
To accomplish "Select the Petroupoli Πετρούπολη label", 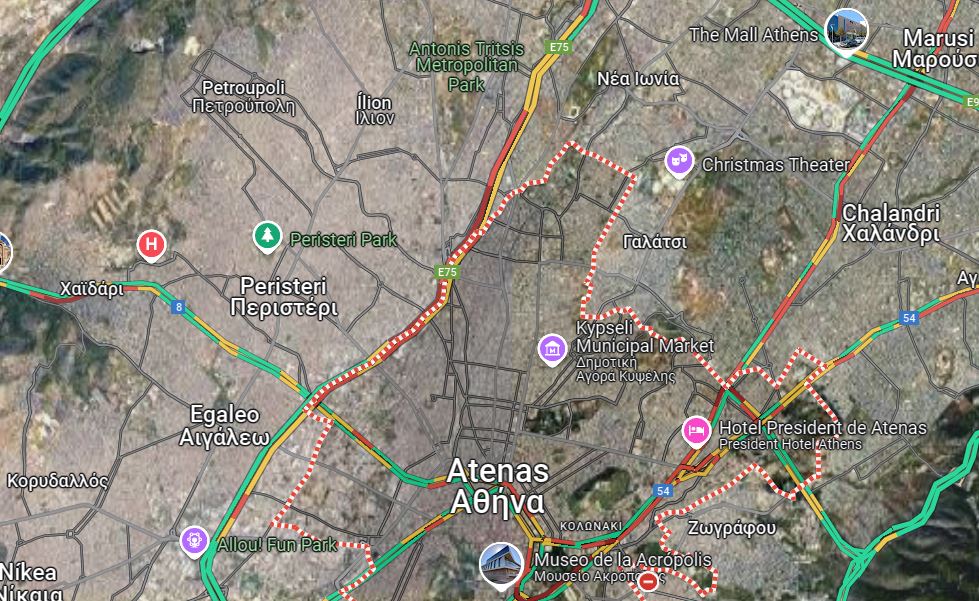I will 244,97.
